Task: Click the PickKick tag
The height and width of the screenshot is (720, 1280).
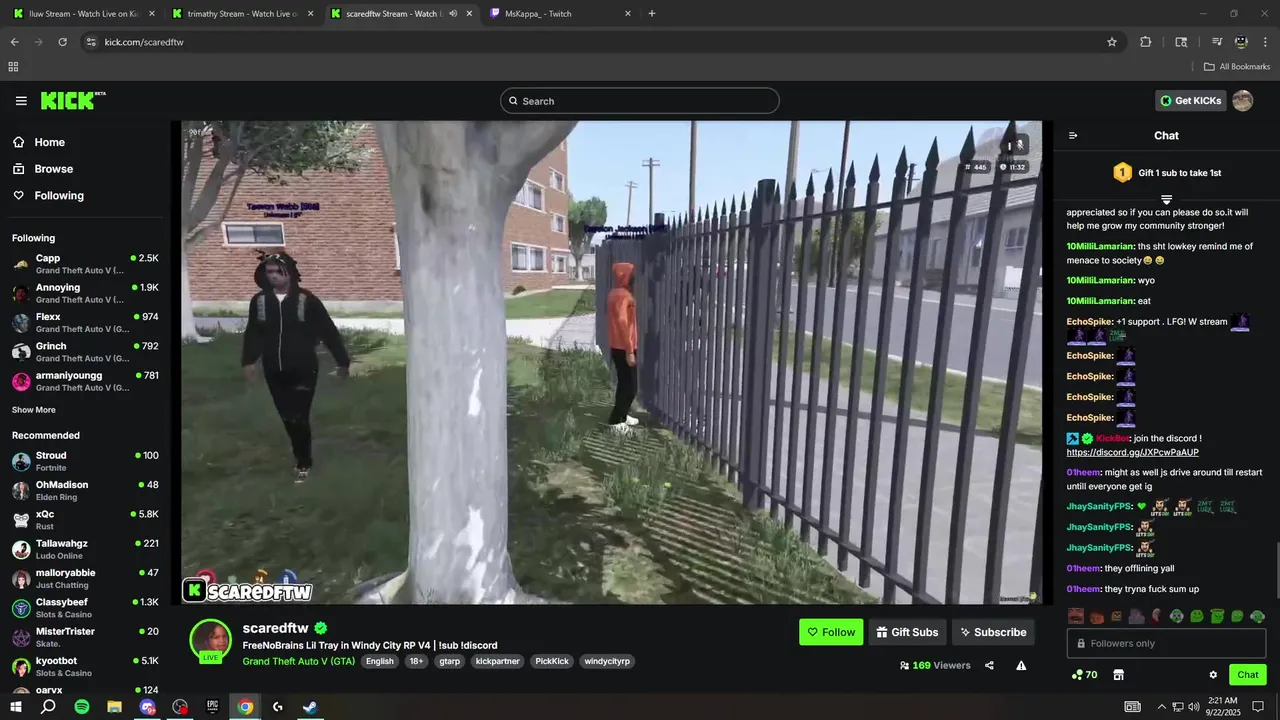Action: (552, 661)
